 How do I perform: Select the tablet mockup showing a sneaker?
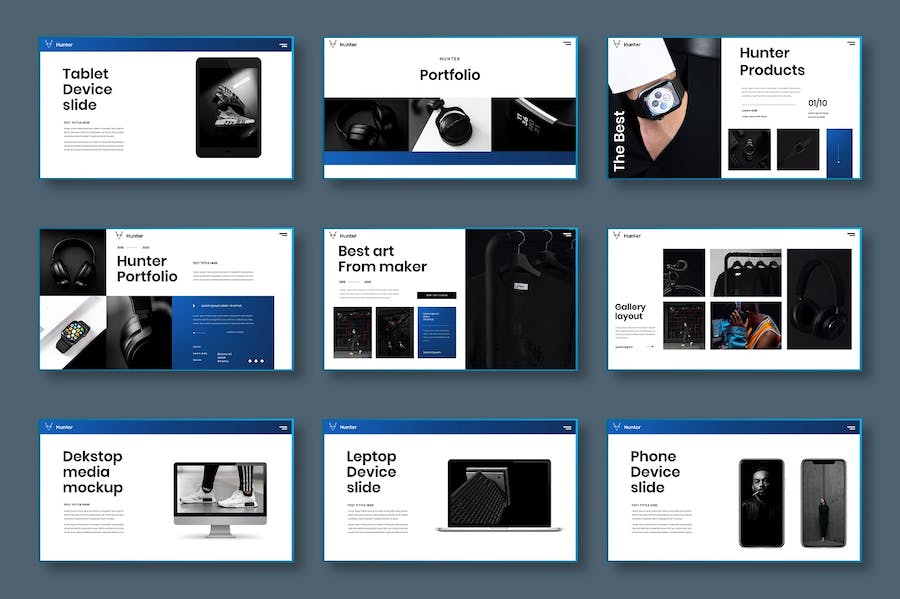pos(228,107)
